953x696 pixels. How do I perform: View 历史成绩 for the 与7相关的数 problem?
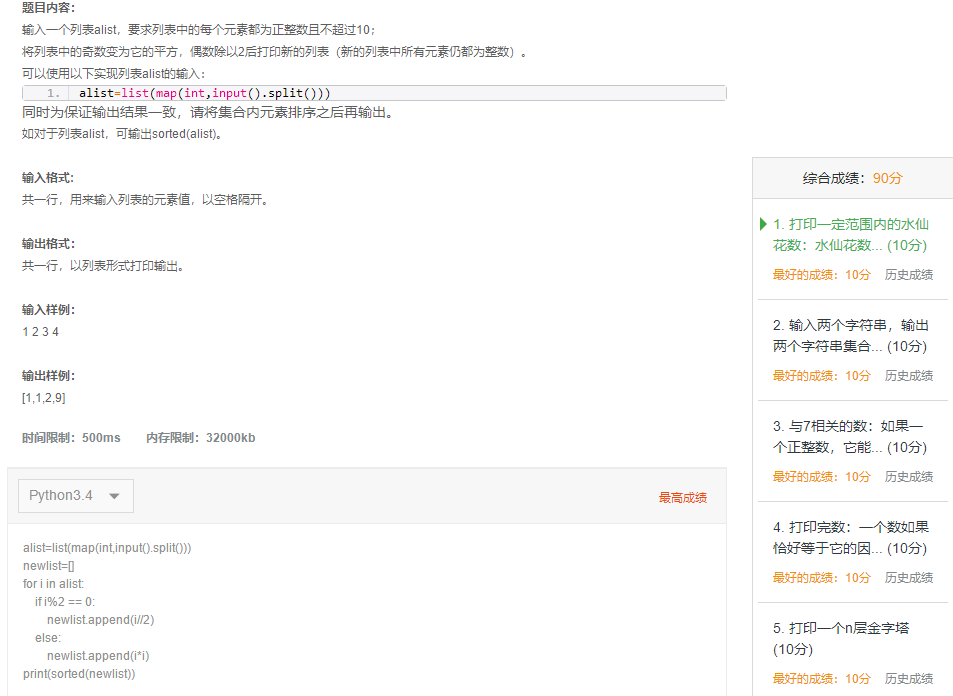click(x=908, y=476)
